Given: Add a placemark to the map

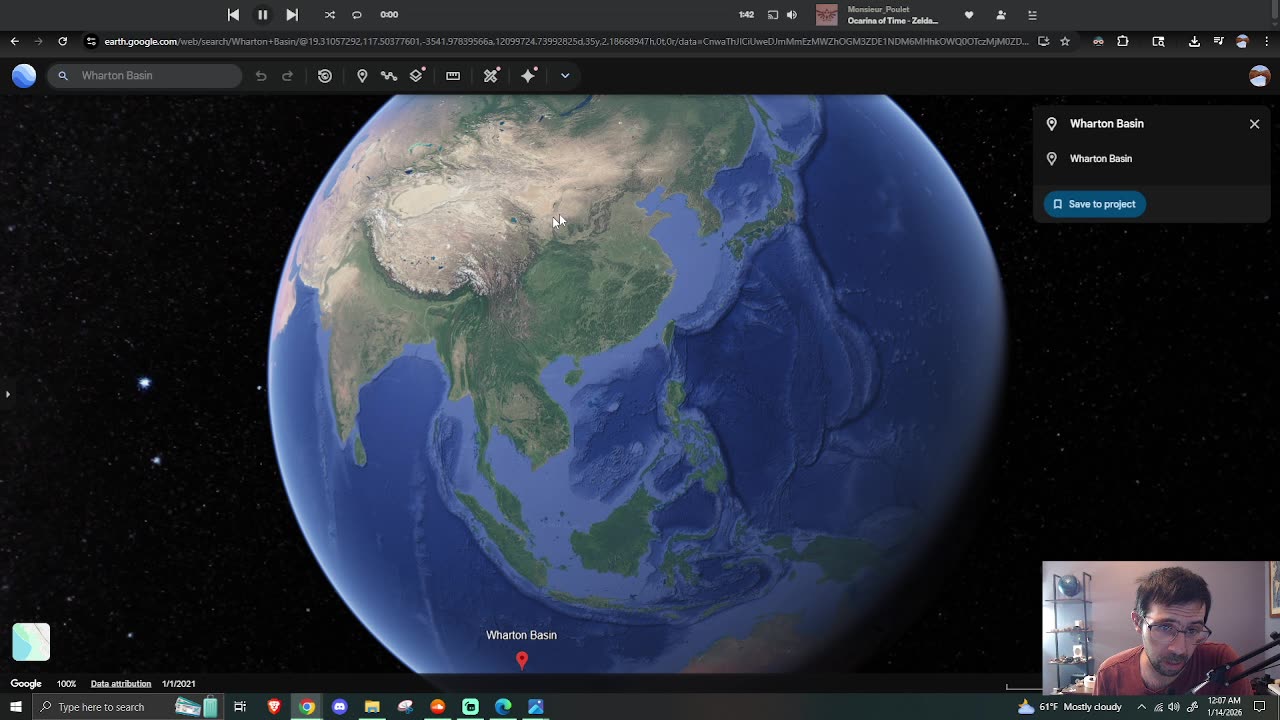Looking at the screenshot, I should (362, 75).
